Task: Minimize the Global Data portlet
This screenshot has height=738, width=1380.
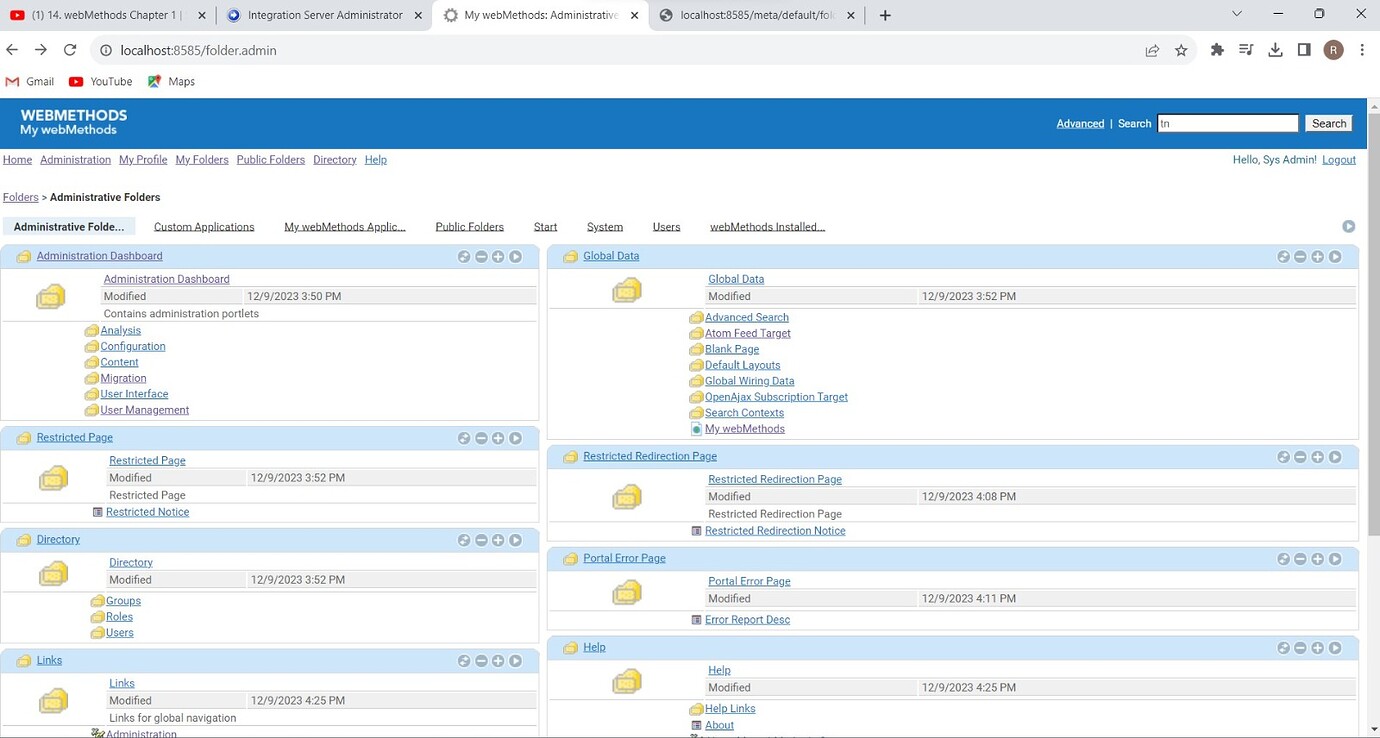Action: pyautogui.click(x=1300, y=257)
